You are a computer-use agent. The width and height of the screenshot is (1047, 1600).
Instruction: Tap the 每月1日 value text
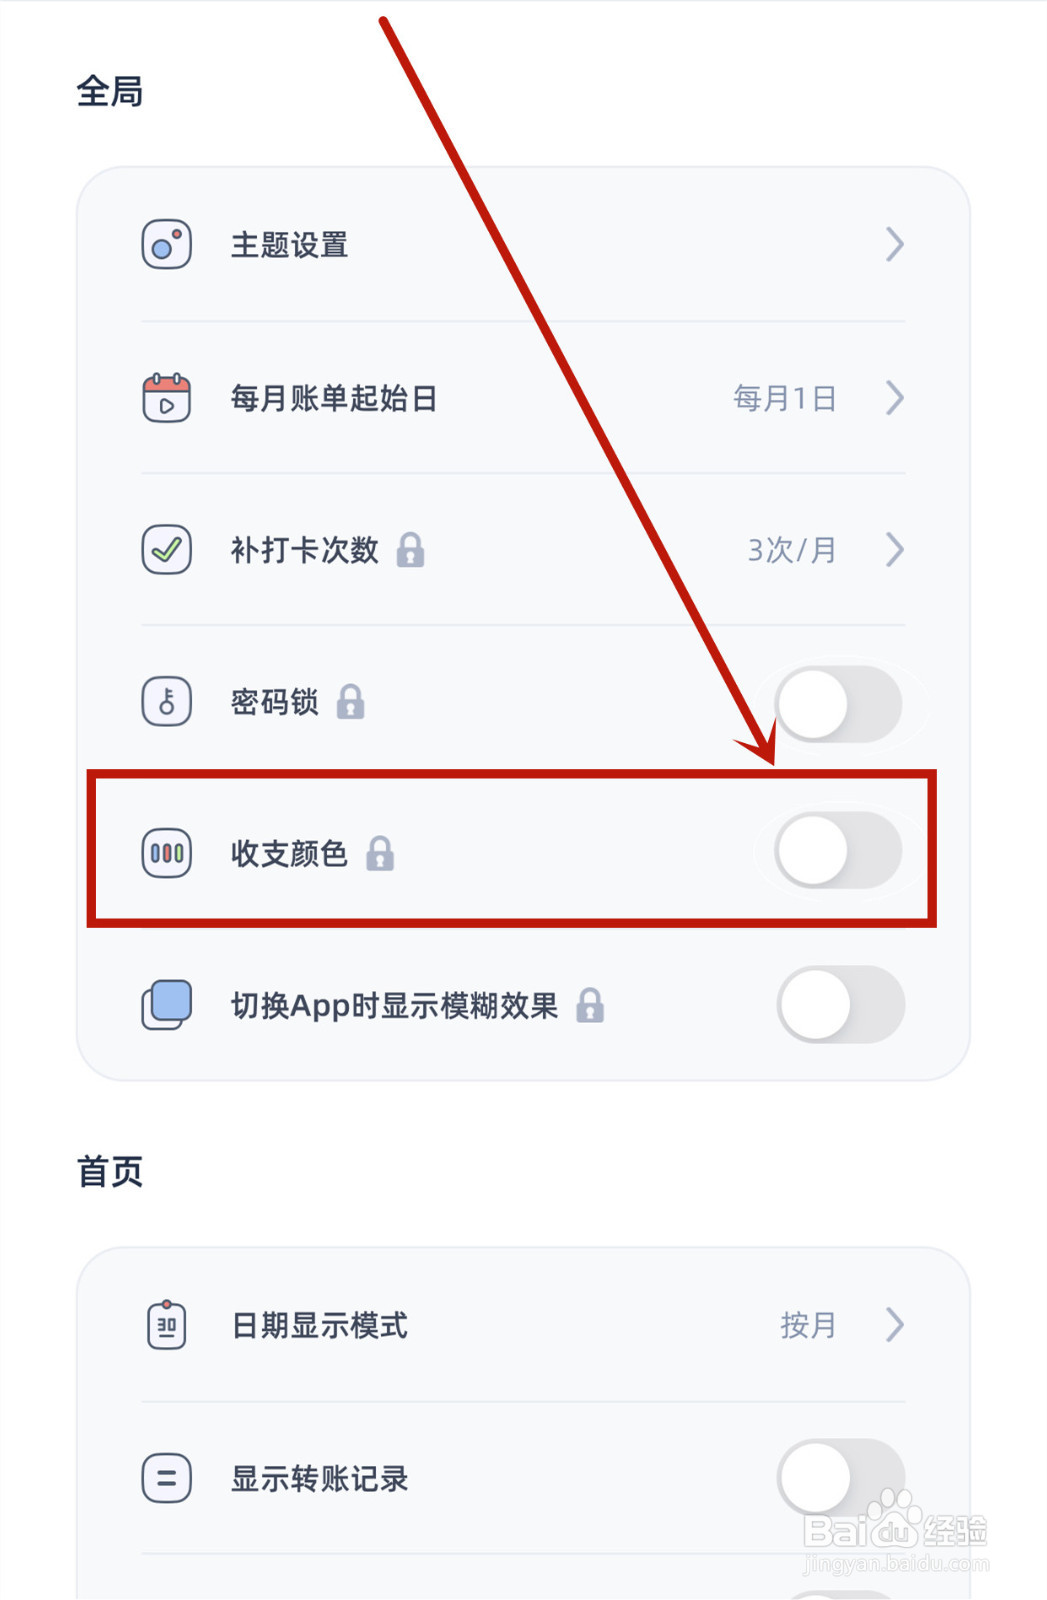784,398
